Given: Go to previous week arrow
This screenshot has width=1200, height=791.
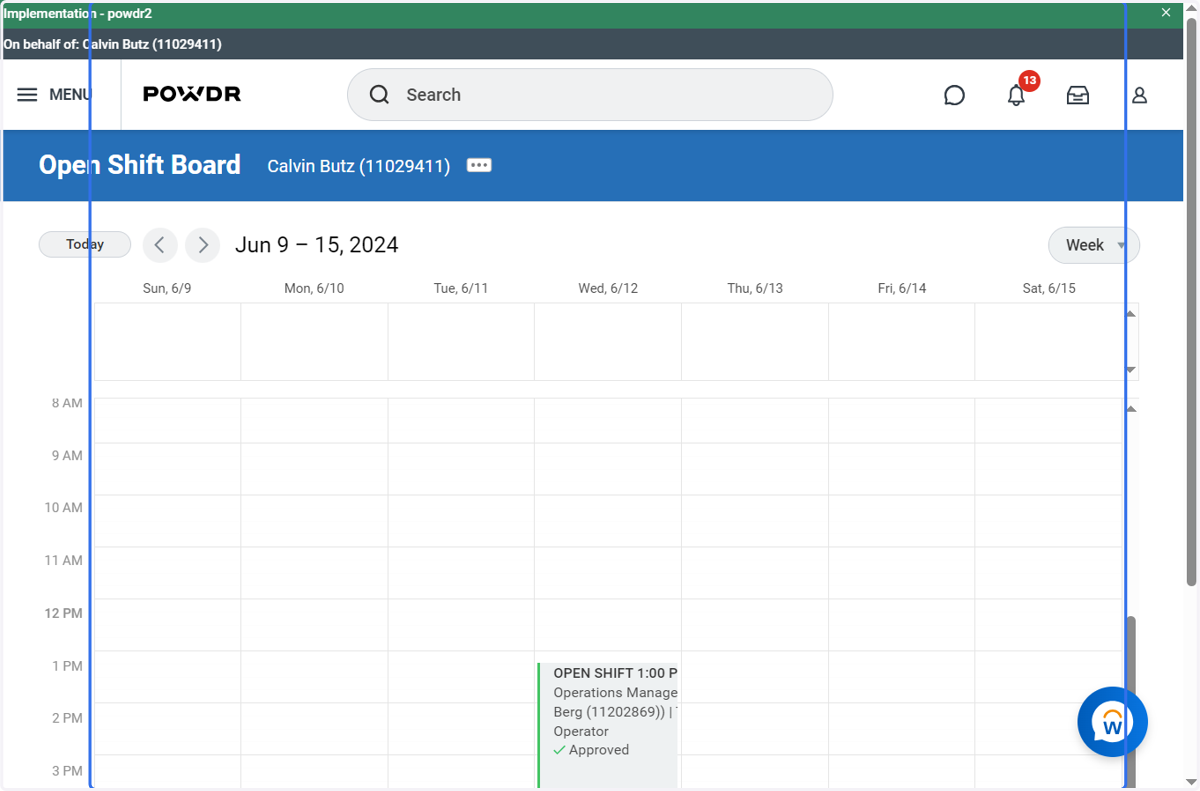Looking at the screenshot, I should pyautogui.click(x=160, y=245).
